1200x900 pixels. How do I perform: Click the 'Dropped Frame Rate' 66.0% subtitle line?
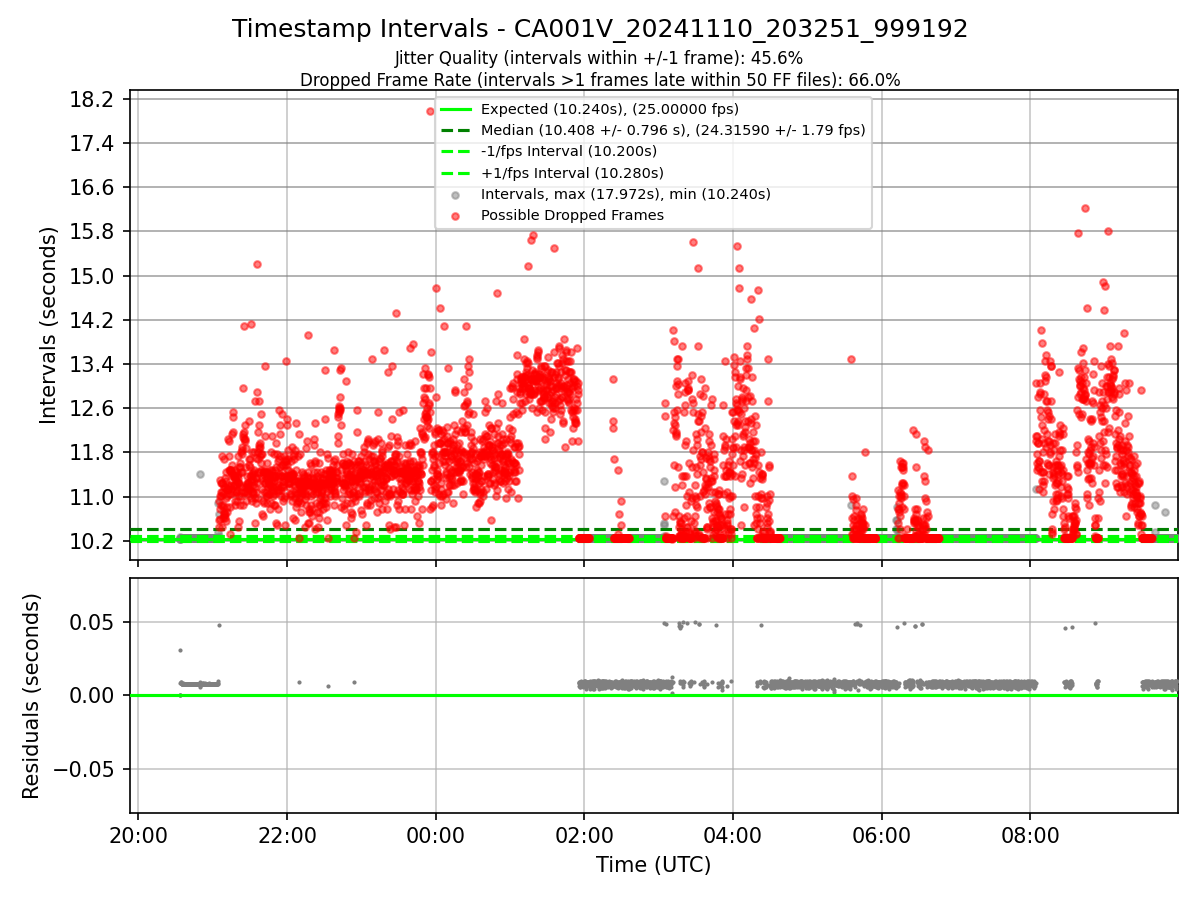(600, 80)
